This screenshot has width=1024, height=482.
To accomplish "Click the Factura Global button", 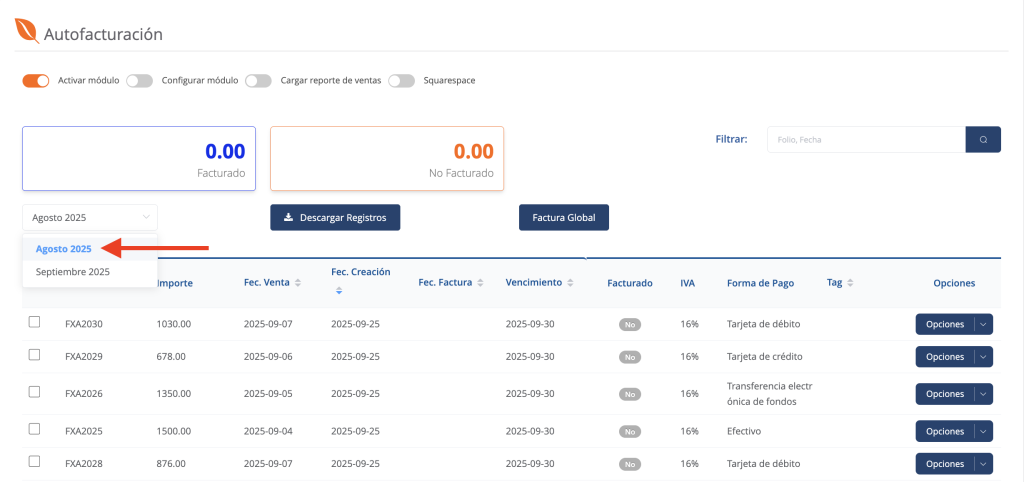I will (x=564, y=217).
